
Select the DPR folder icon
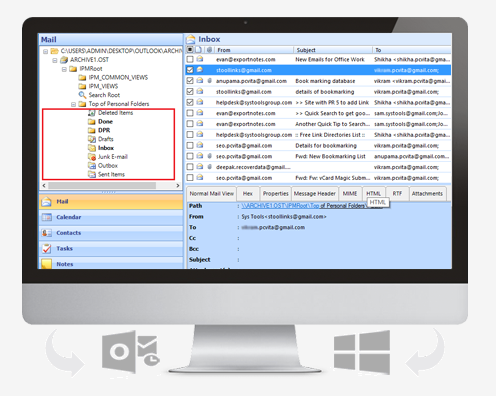(92, 130)
